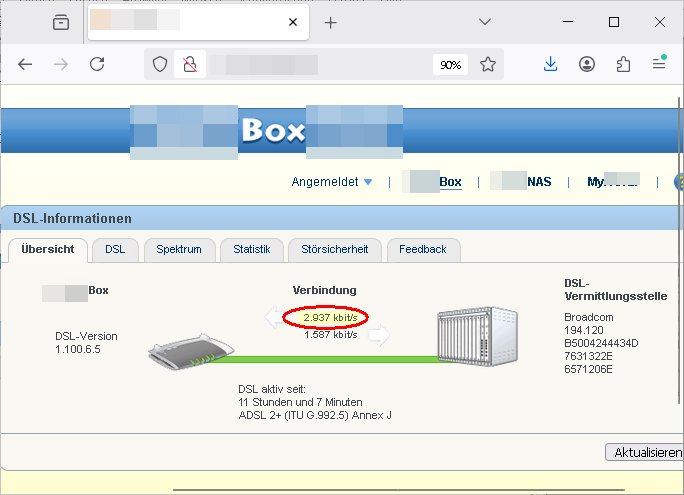Open the Statistik tab
The height and width of the screenshot is (495, 684).
(x=251, y=249)
